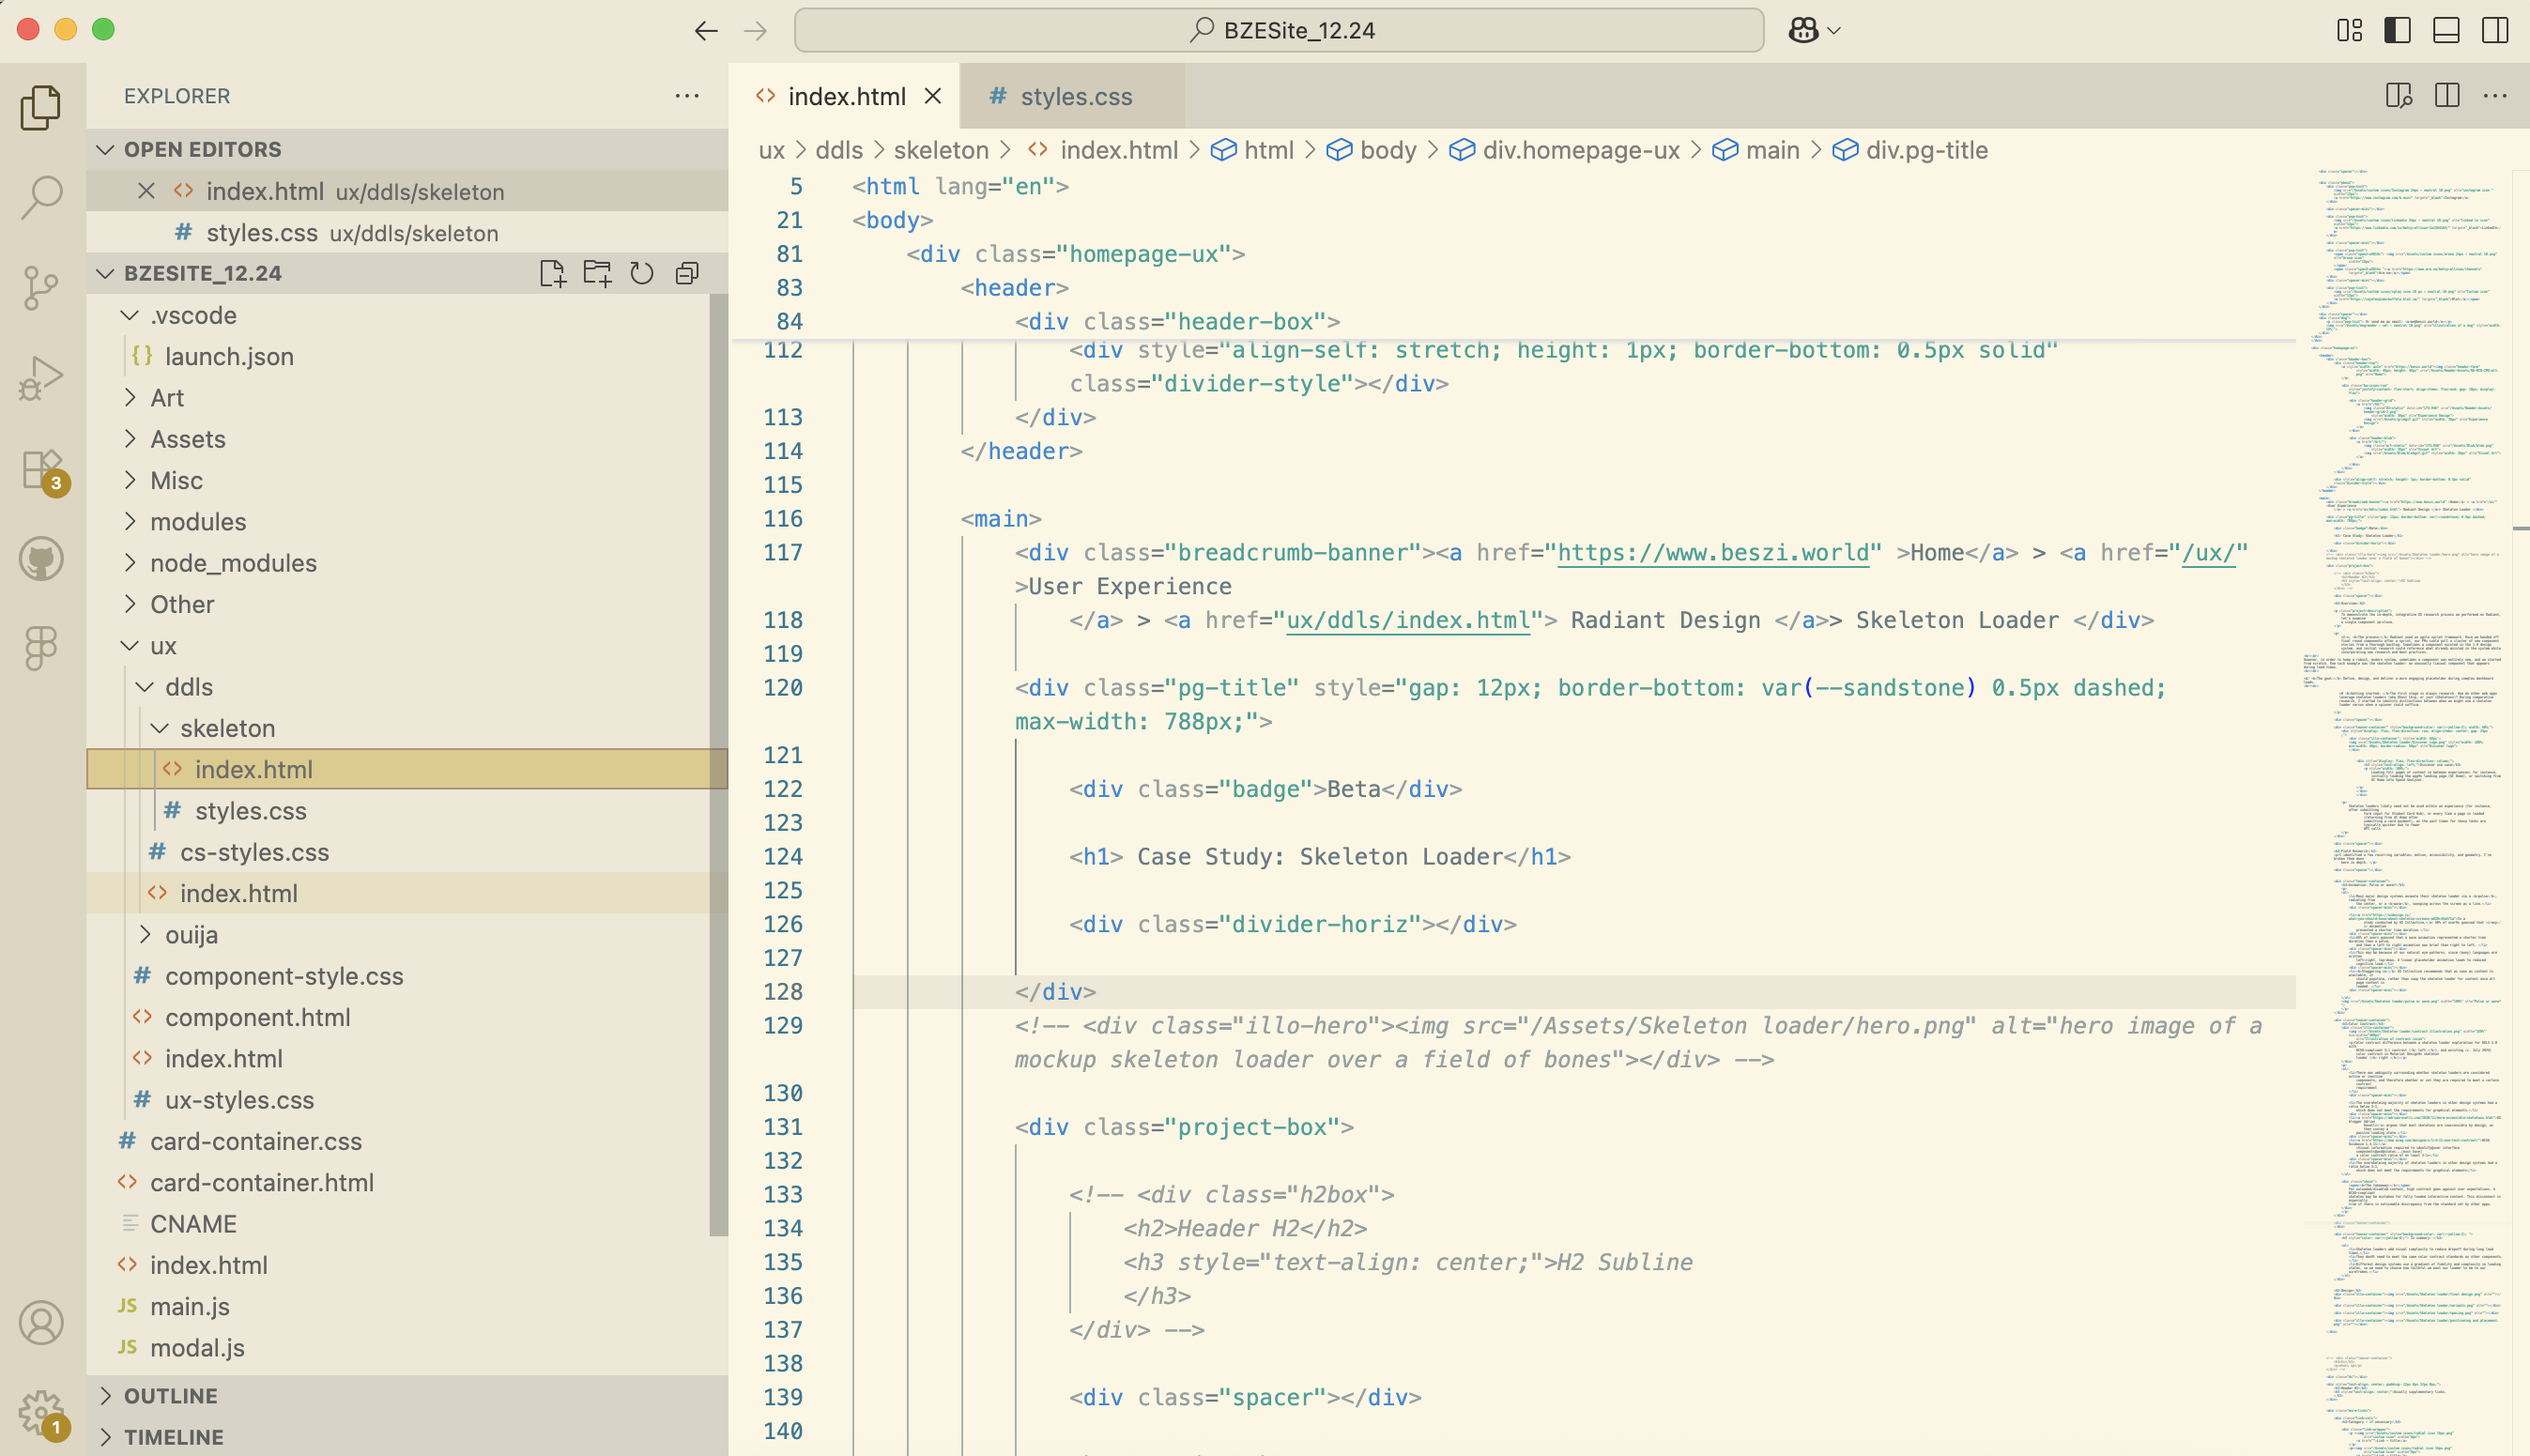This screenshot has width=2530, height=1456.
Task: Collapse all folders in the Explorer
Action: [x=687, y=272]
